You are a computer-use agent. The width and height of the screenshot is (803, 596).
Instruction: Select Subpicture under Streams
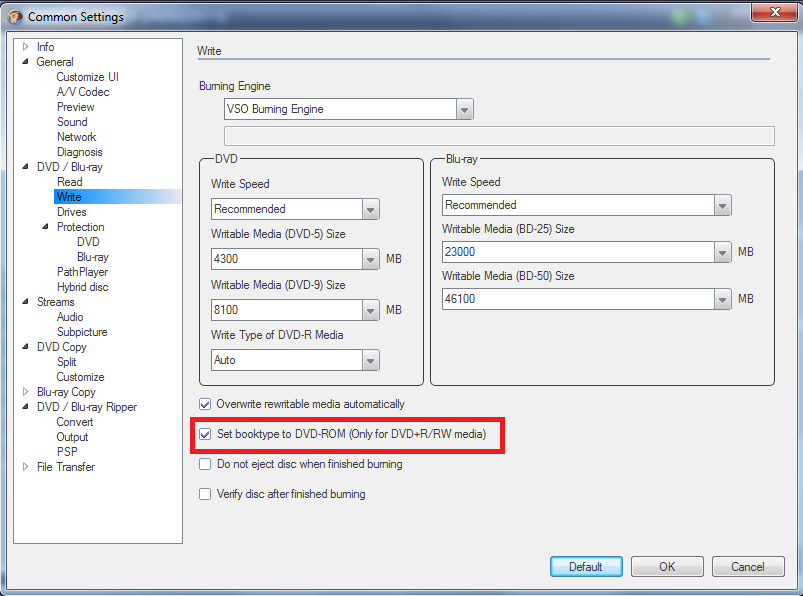tap(82, 332)
